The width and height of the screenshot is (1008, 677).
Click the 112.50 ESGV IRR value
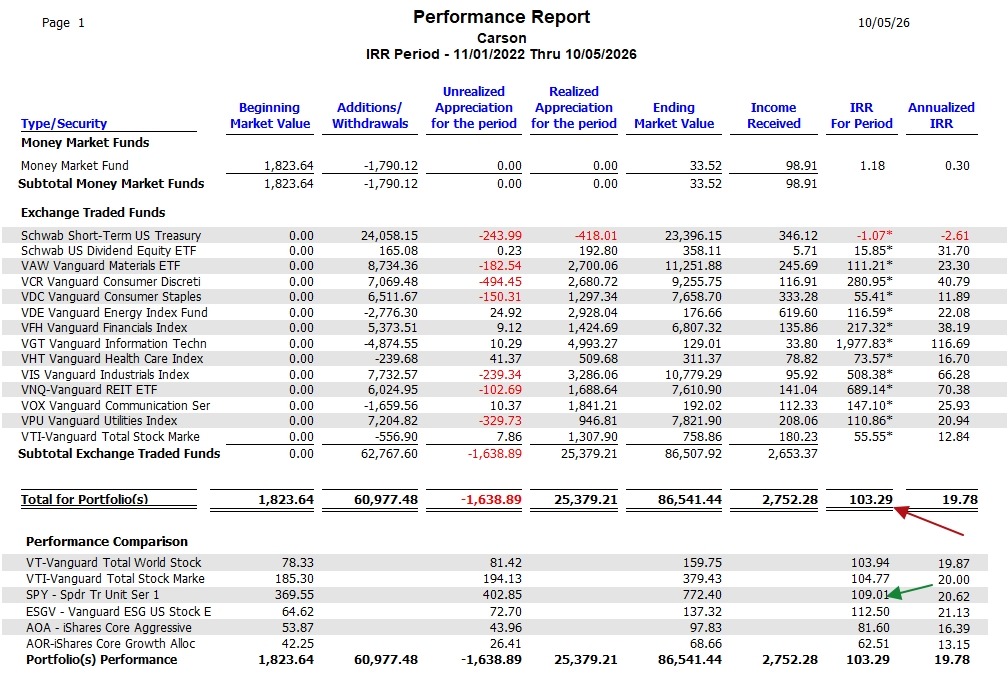[x=870, y=611]
